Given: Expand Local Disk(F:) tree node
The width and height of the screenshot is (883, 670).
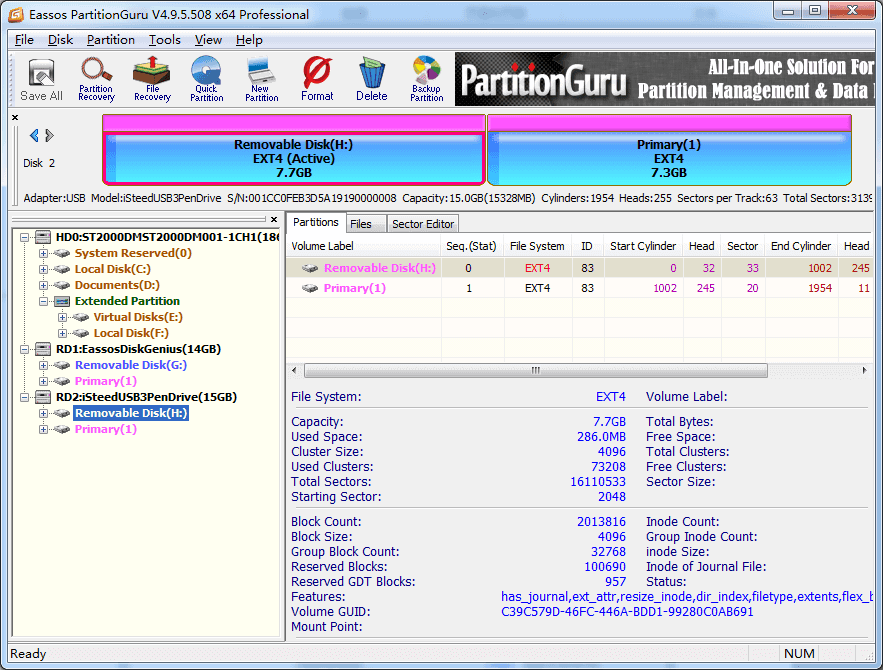Looking at the screenshot, I should pos(63,333).
